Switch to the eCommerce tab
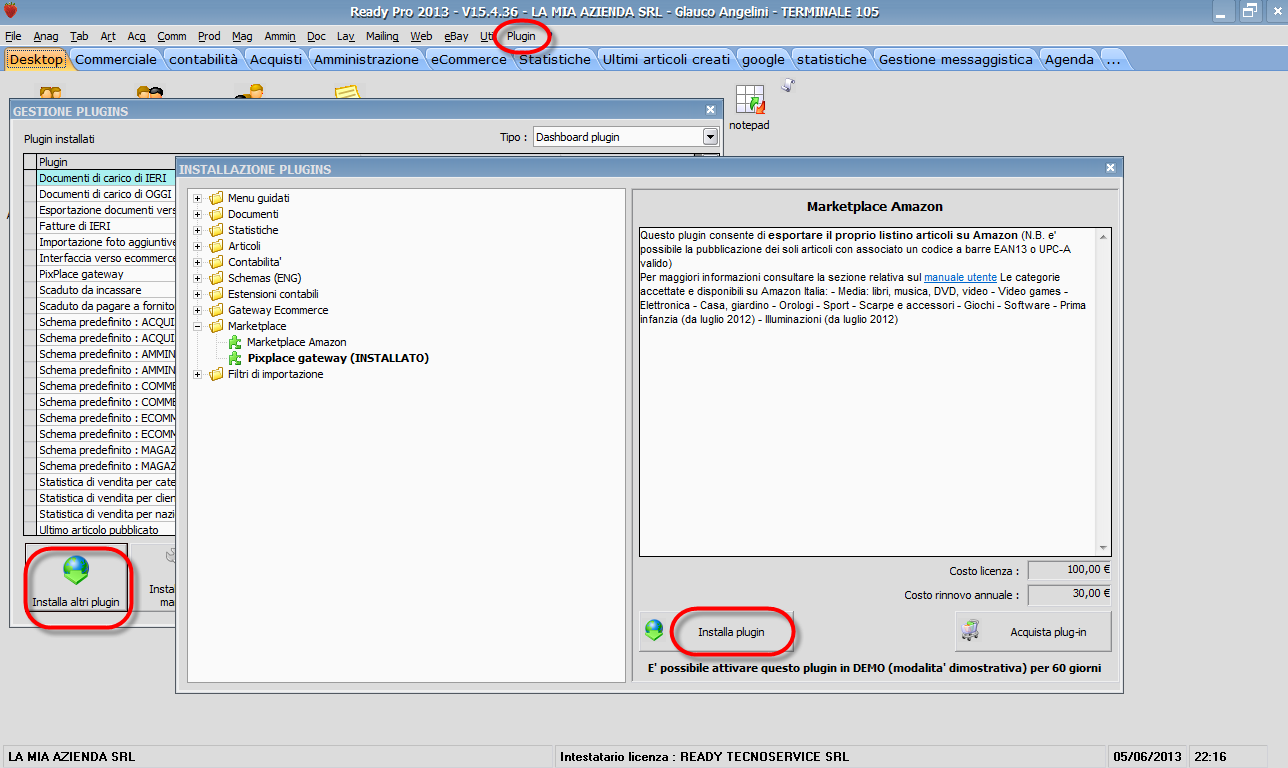Screen dimensions: 1288x768 coord(469,59)
